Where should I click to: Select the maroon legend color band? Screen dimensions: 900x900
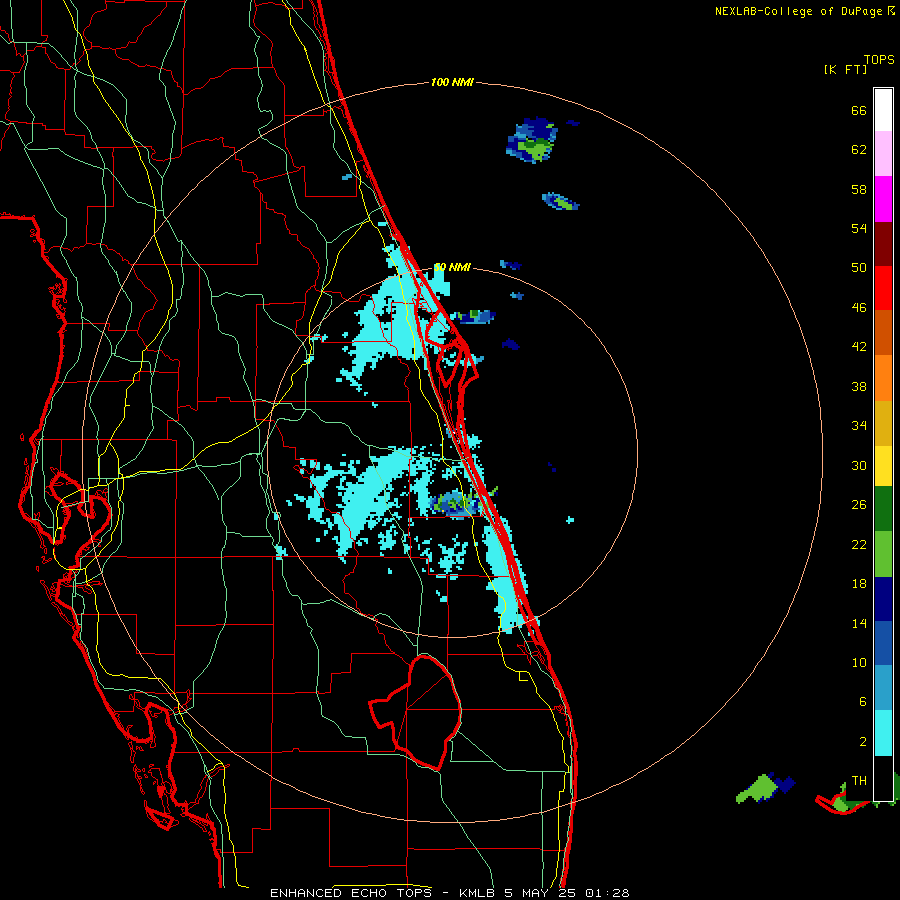883,244
